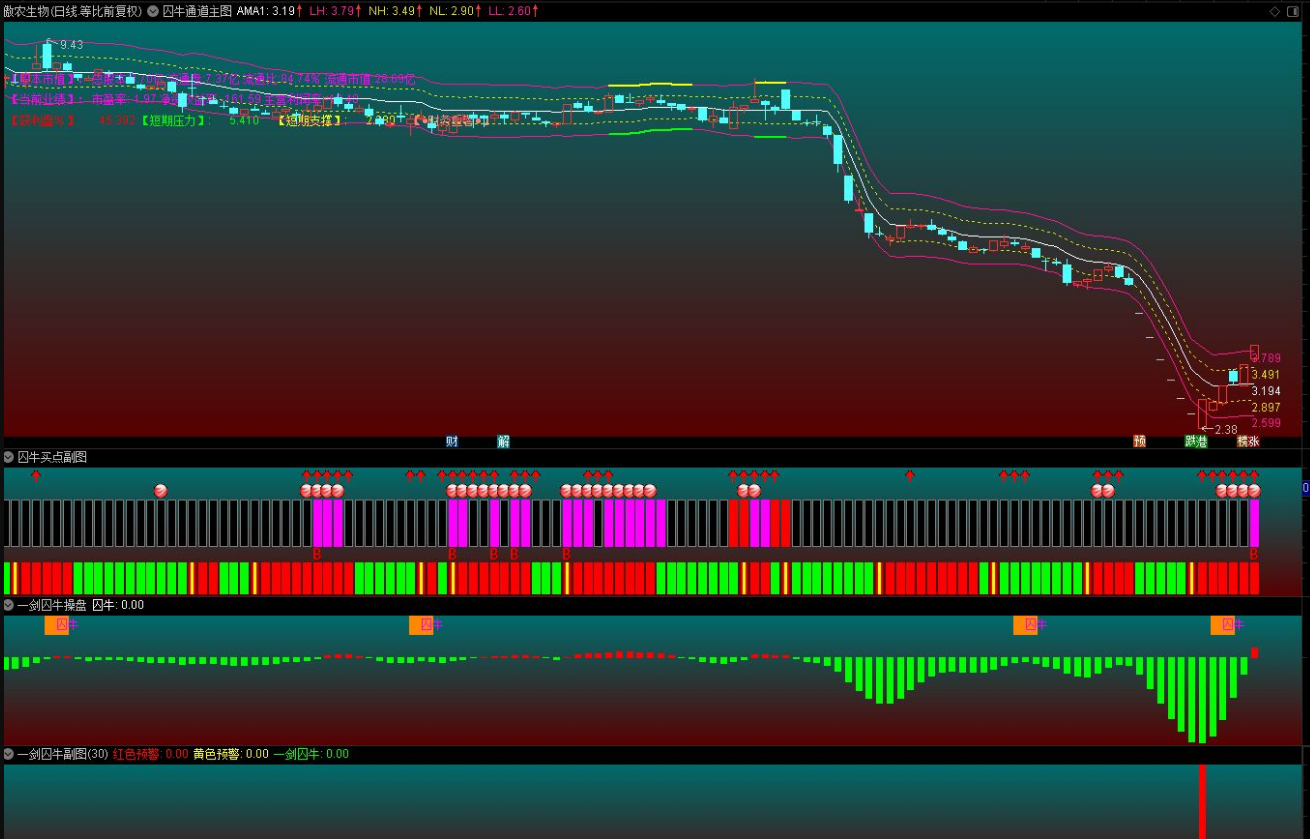Click the 9.43 high price label
The height and width of the screenshot is (839, 1310).
[x=71, y=45]
